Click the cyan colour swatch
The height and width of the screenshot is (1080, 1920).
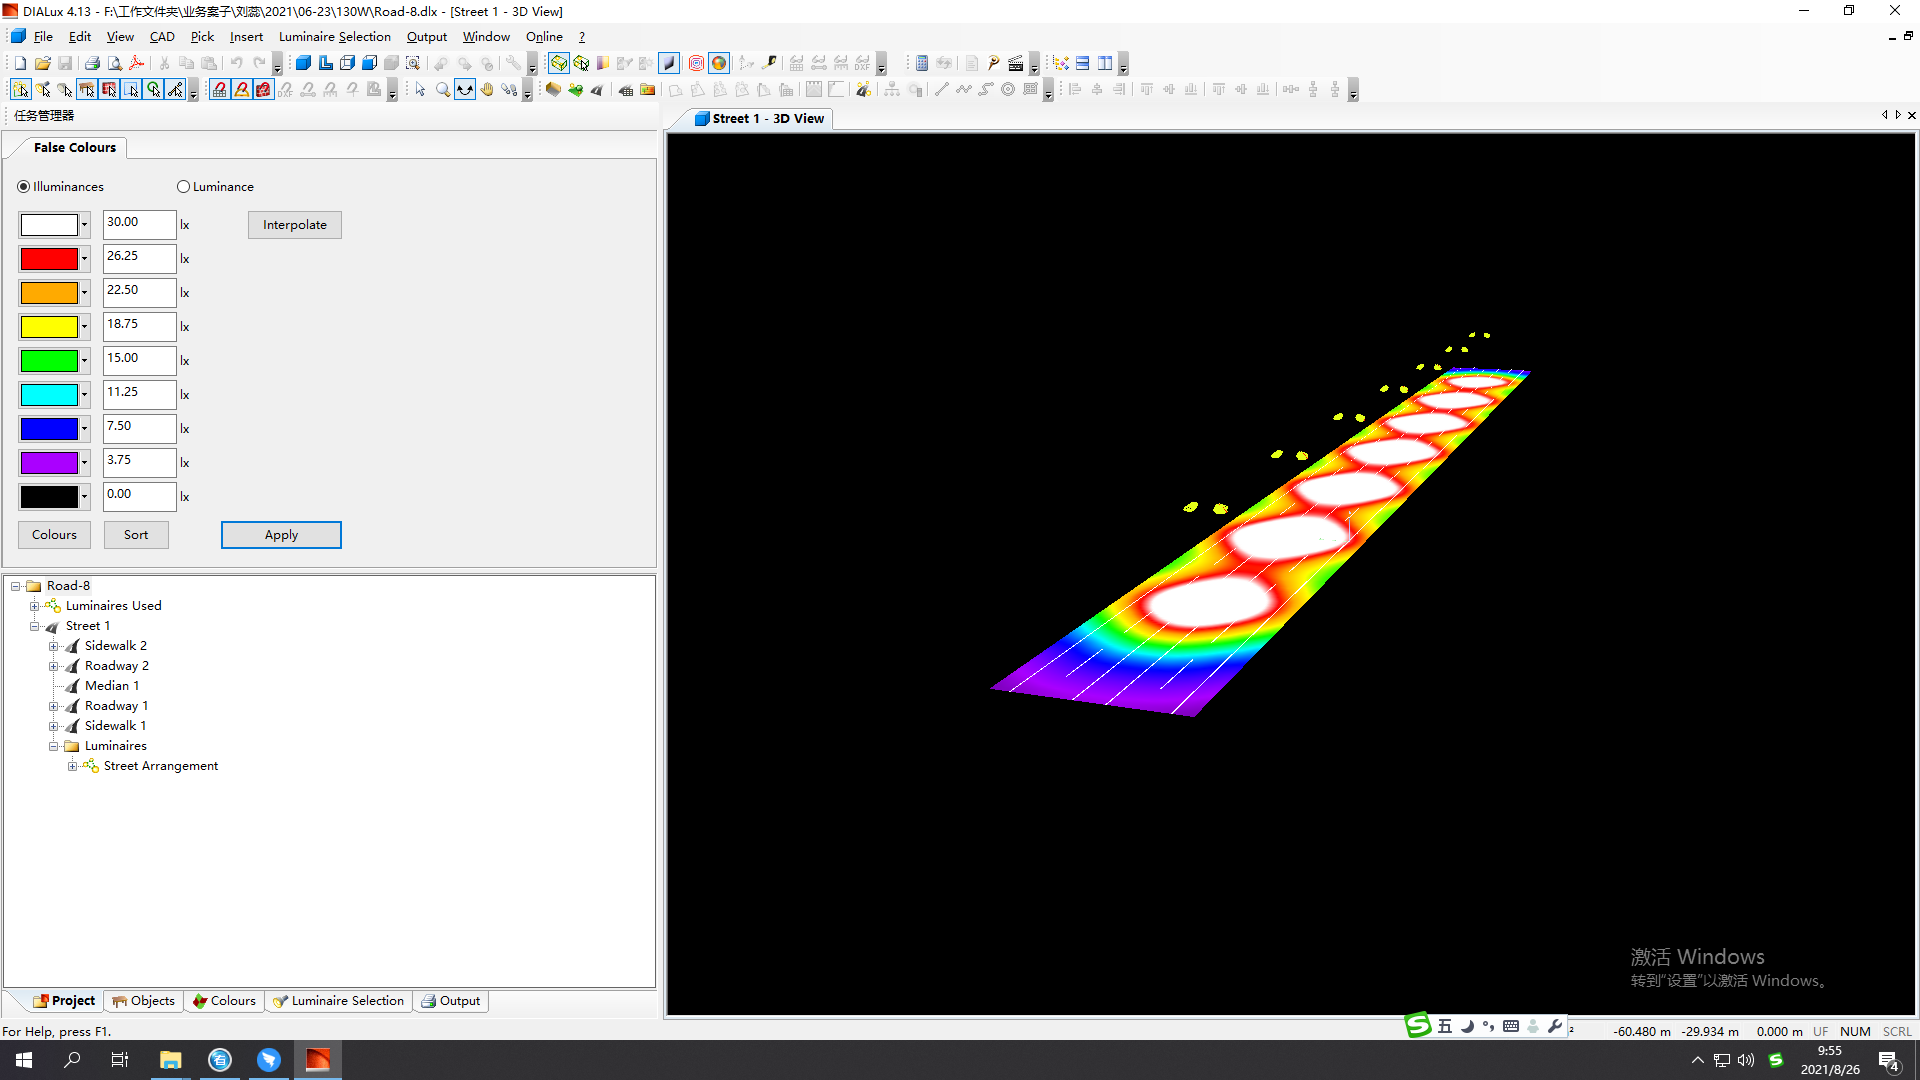[x=49, y=395]
